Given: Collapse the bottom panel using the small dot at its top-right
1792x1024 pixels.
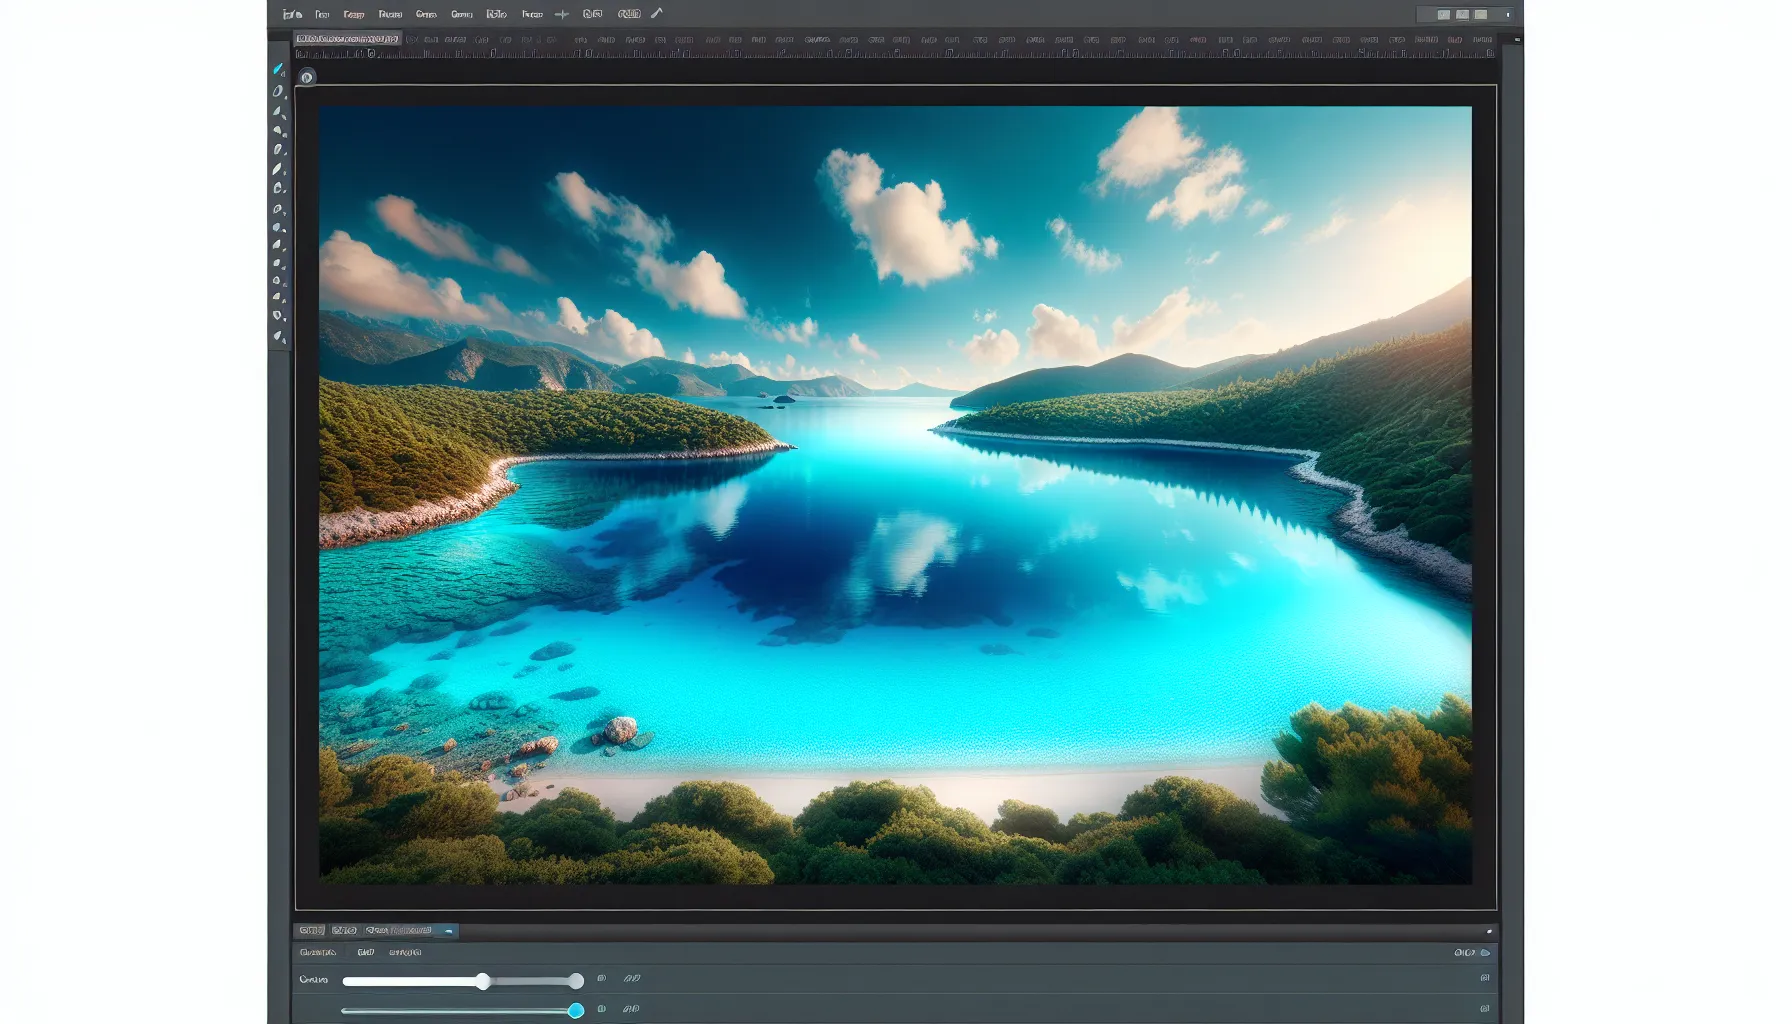Looking at the screenshot, I should [x=1489, y=931].
